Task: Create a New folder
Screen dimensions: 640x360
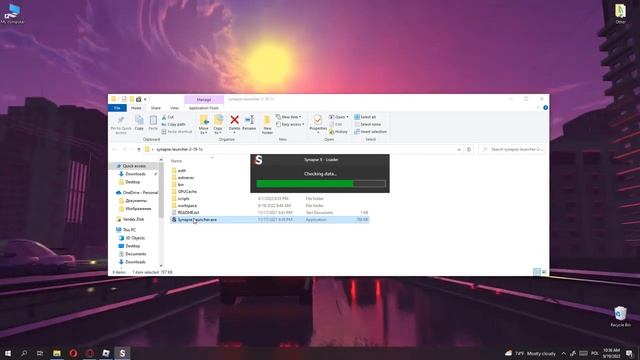Action: coord(267,124)
